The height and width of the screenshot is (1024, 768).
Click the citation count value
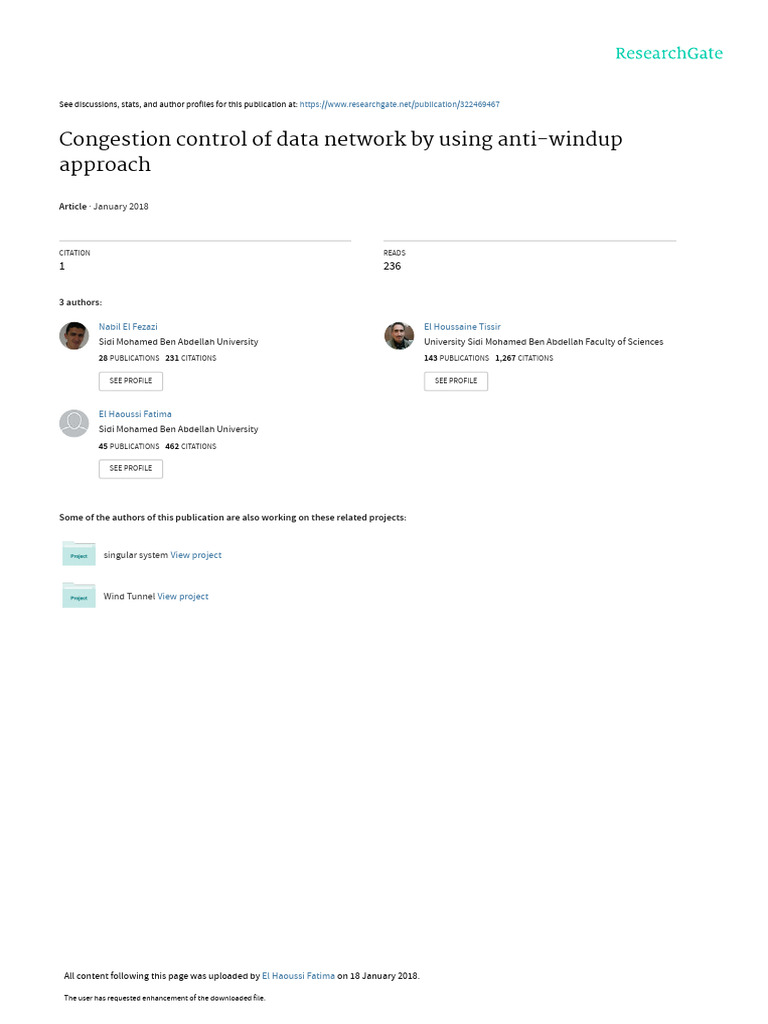(x=62, y=266)
